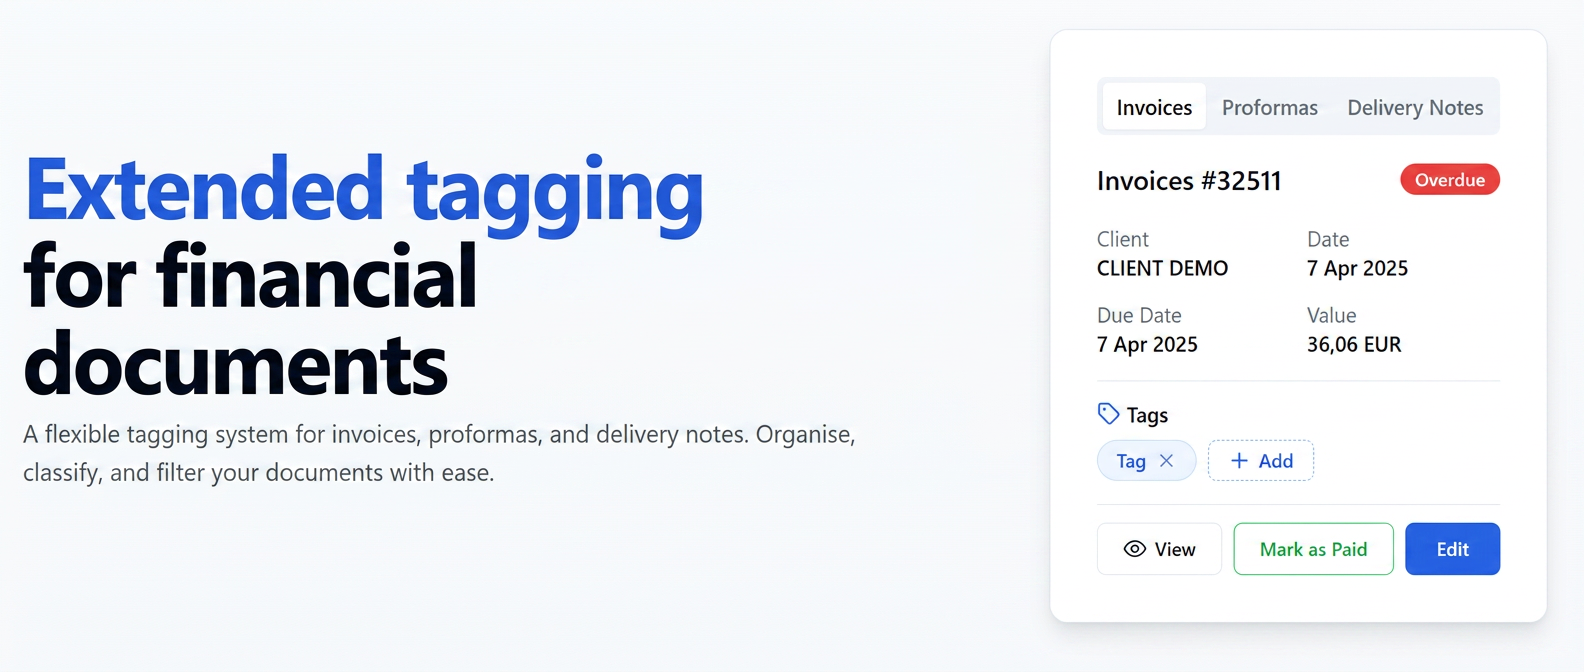Click the 36,06 EUR value

1354,344
